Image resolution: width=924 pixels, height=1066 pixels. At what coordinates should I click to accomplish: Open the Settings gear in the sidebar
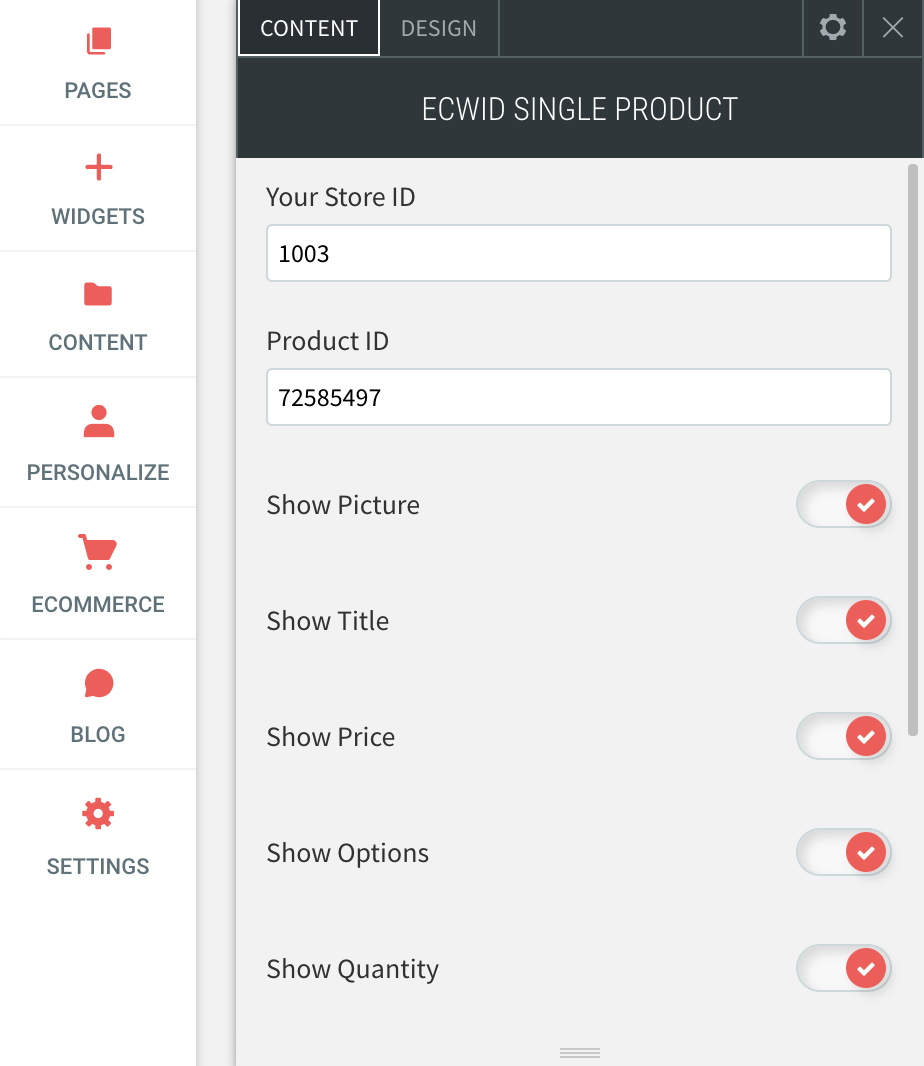coord(98,814)
